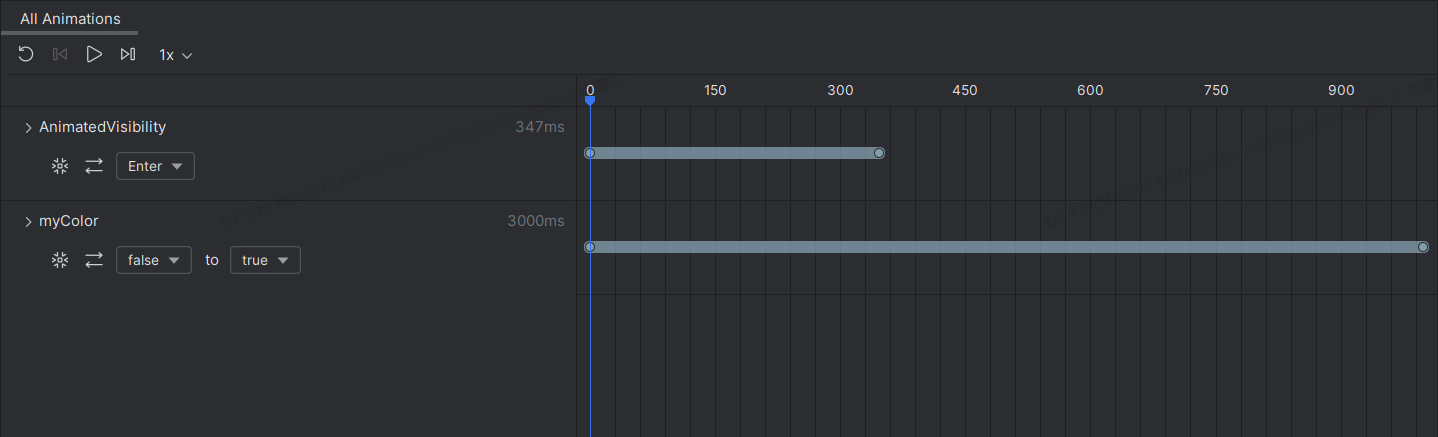This screenshot has width=1438, height=437.
Task: Click AnimatedVisibility bar's end handle
Action: click(x=879, y=153)
